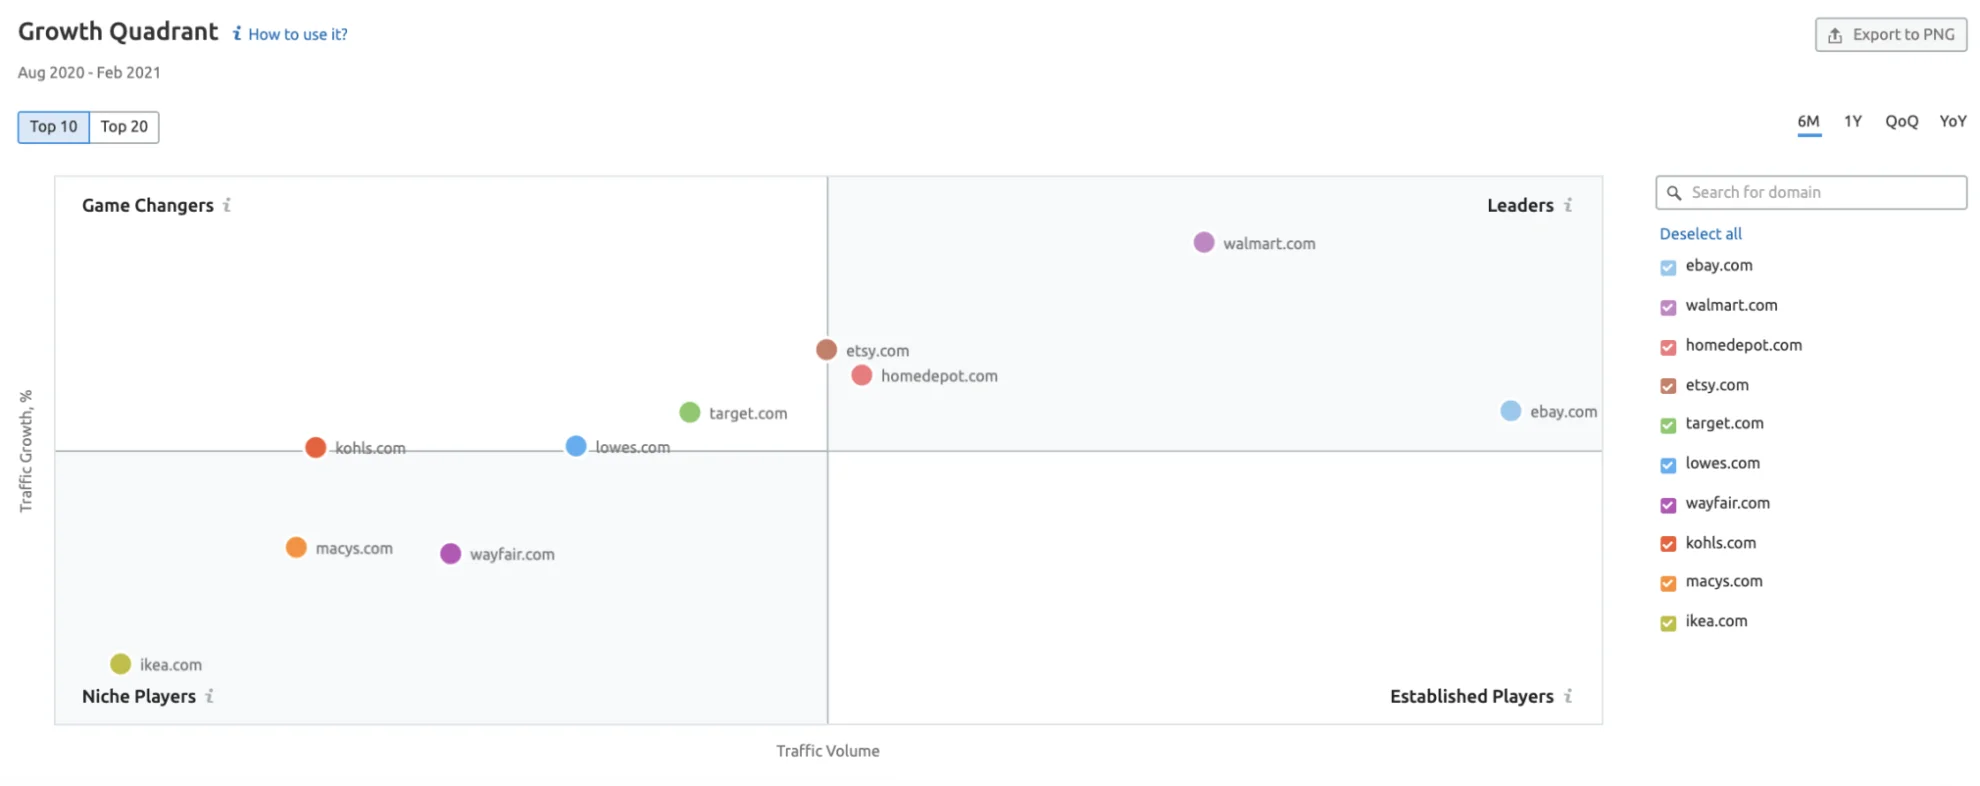Image resolution: width=1980 pixels, height=786 pixels.
Task: Click the info icon next to Game Changers
Action: pos(227,205)
